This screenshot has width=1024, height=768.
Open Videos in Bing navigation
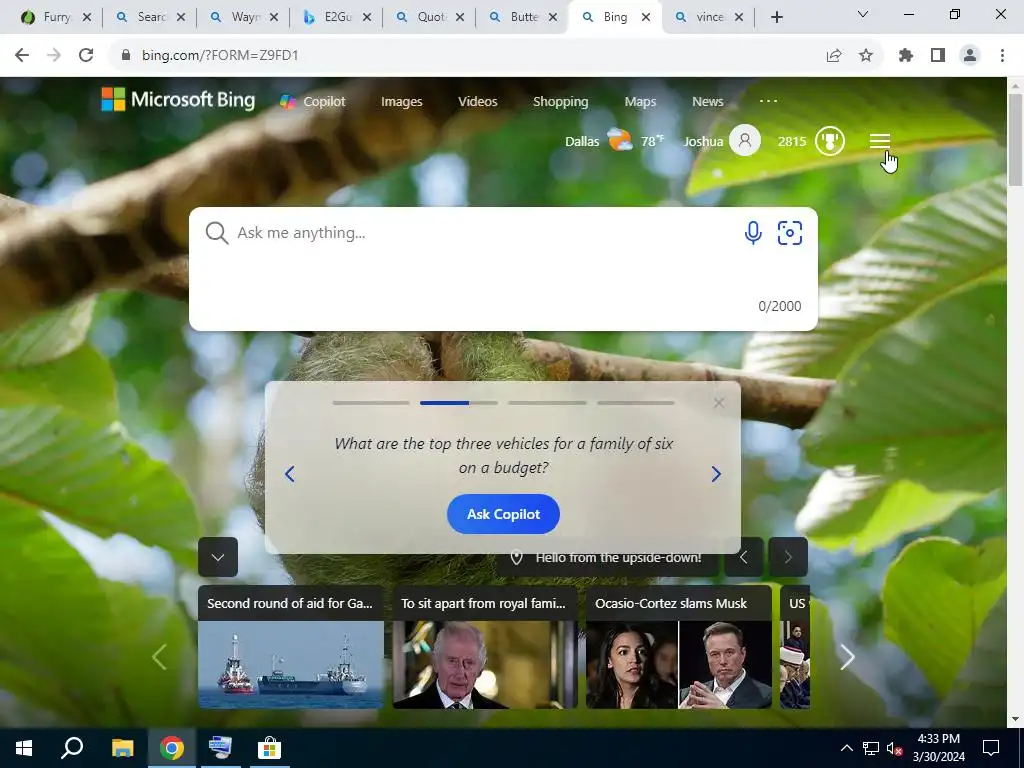[477, 101]
